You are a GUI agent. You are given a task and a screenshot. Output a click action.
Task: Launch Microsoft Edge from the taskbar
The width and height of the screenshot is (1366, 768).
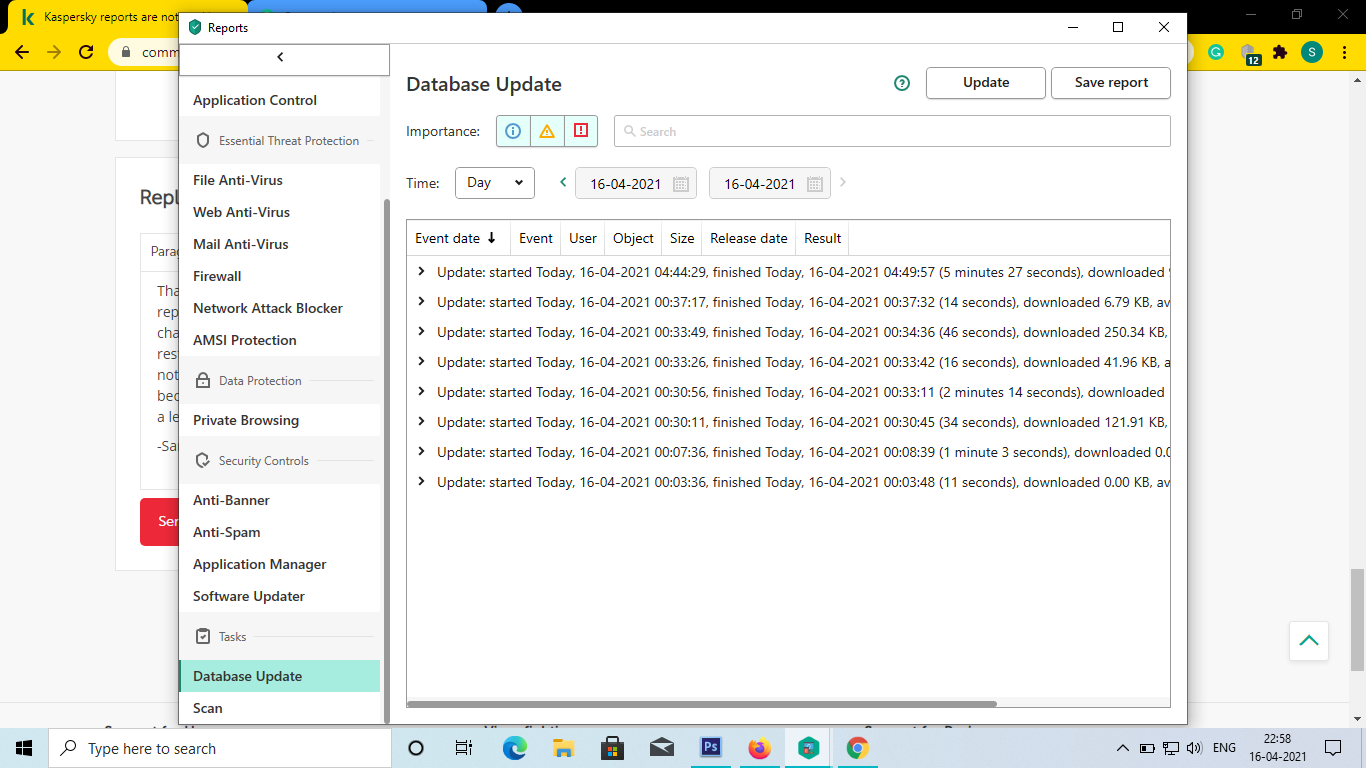point(514,748)
